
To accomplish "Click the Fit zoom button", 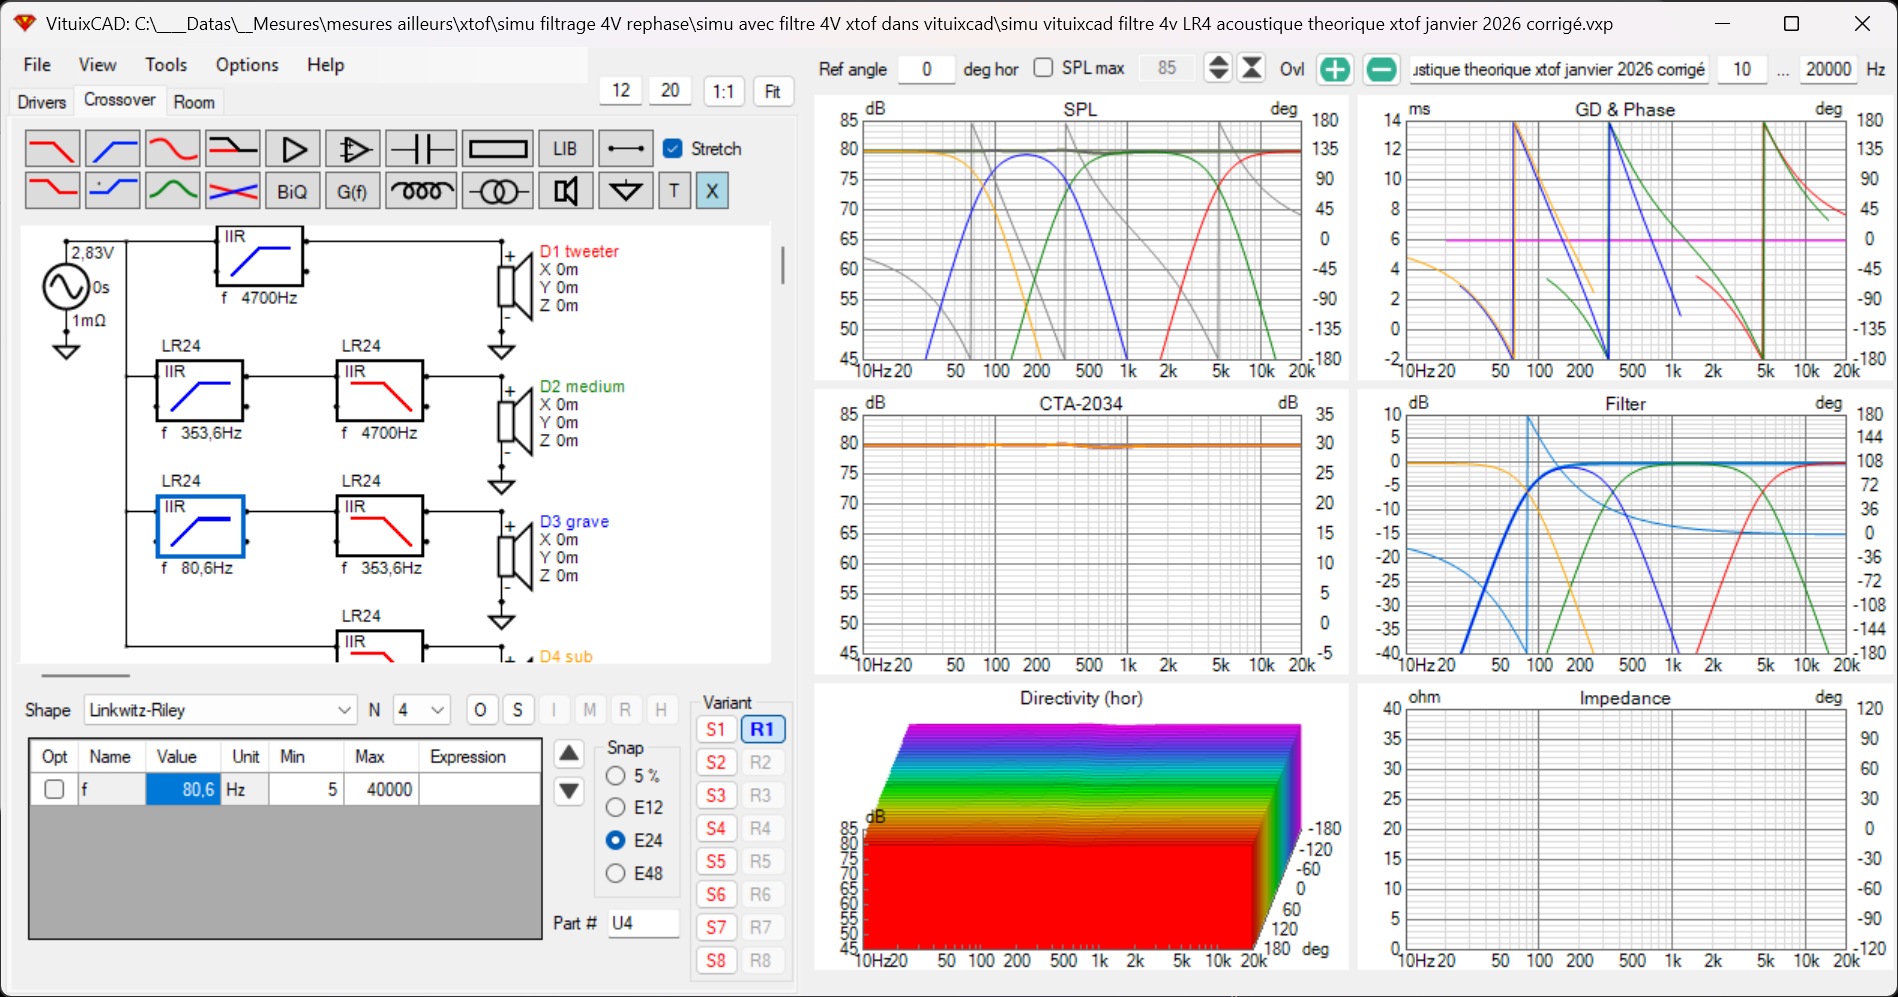I will pyautogui.click(x=773, y=91).
